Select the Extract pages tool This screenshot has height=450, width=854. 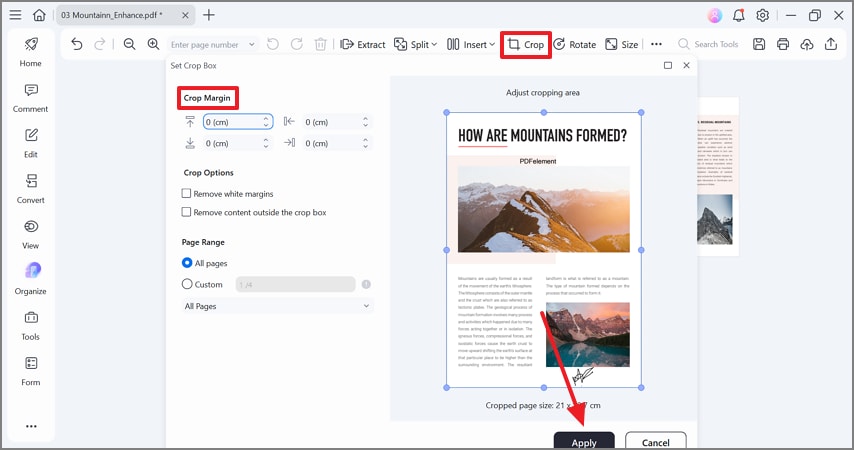tap(363, 45)
